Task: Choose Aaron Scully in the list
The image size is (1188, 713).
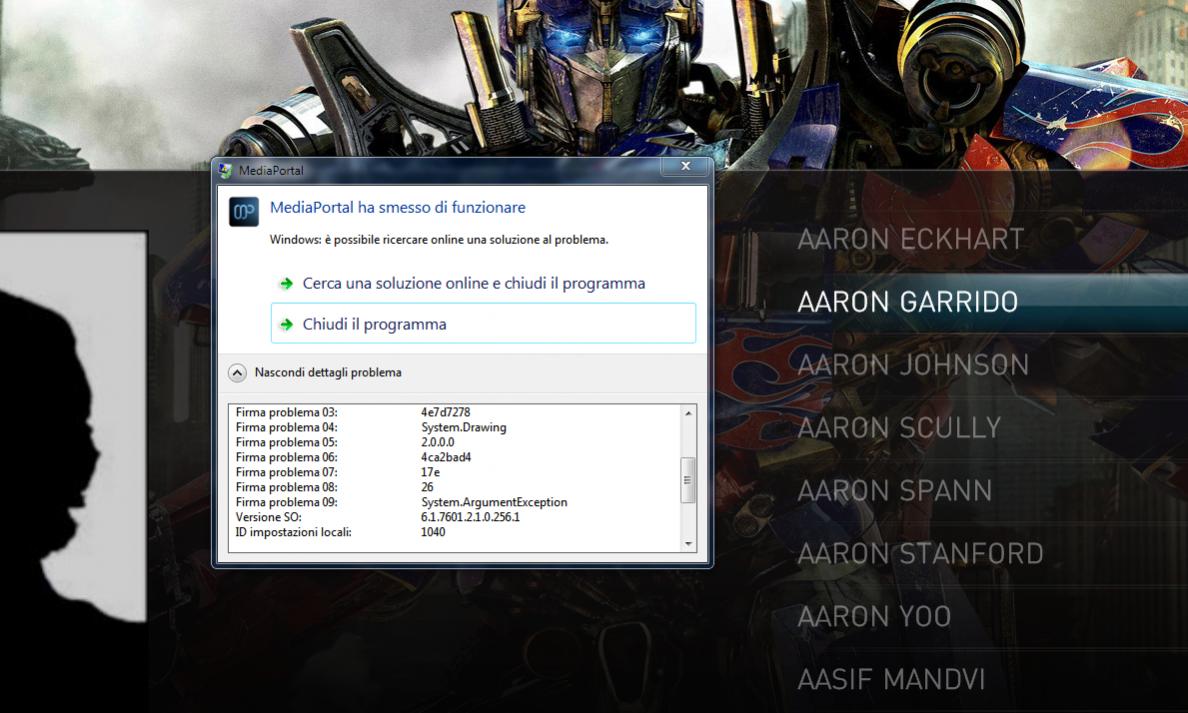Action: pyautogui.click(x=898, y=428)
